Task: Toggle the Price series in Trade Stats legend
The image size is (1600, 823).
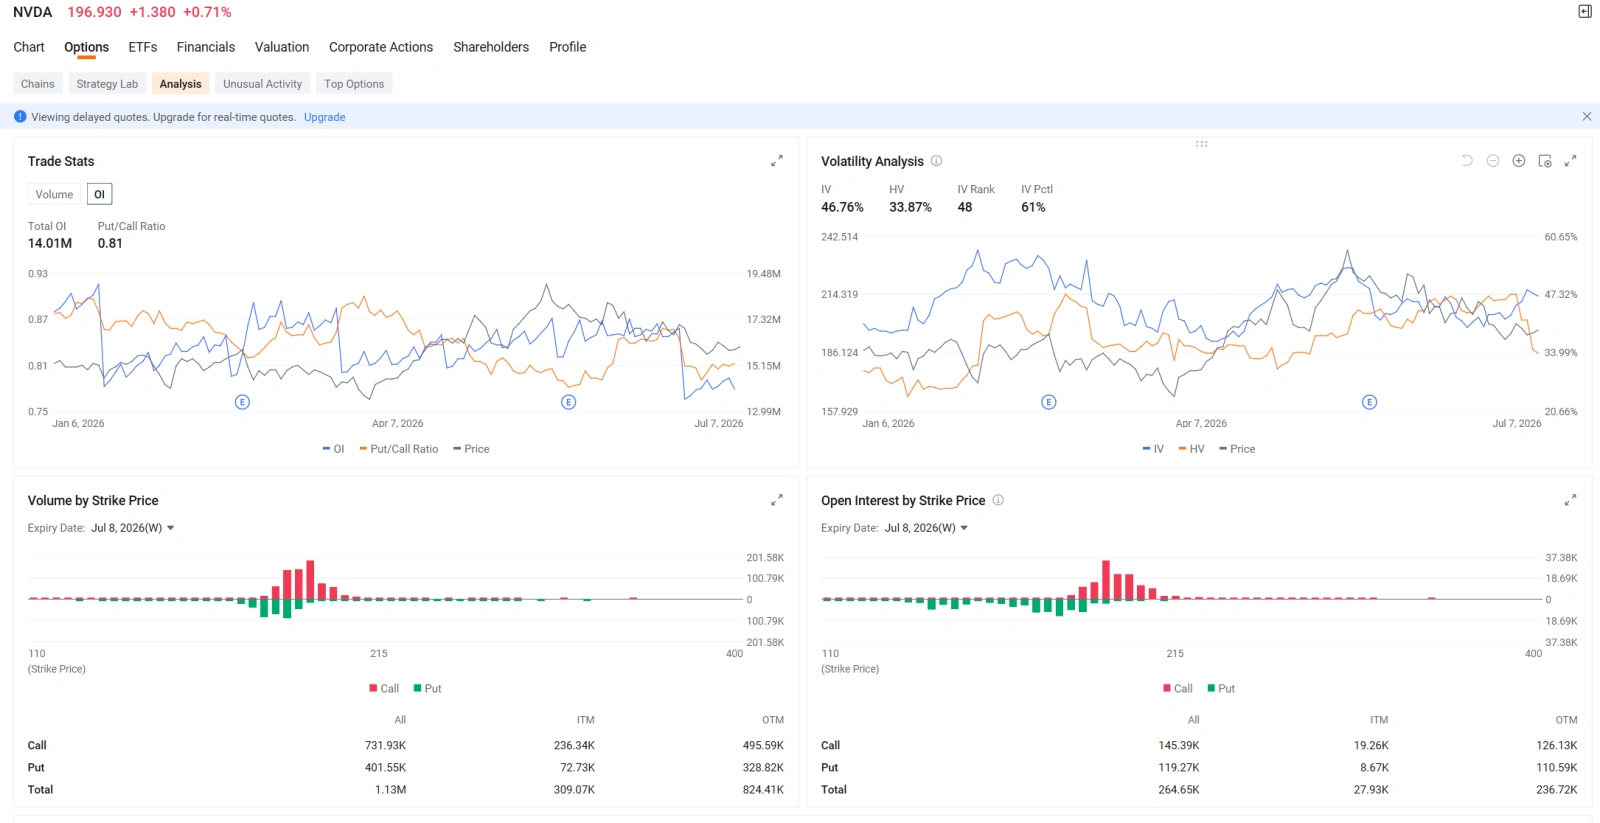Action: 471,449
